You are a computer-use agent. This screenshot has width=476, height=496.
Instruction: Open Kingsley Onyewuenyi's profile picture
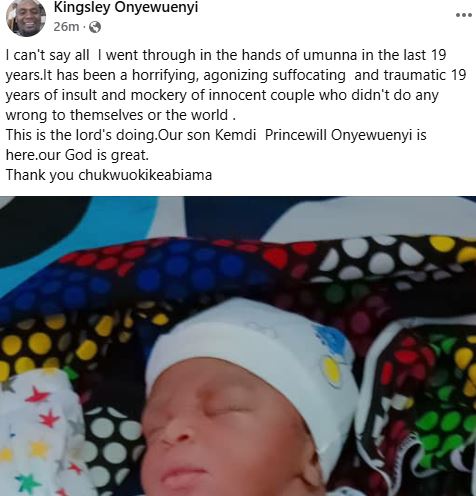(26, 17)
